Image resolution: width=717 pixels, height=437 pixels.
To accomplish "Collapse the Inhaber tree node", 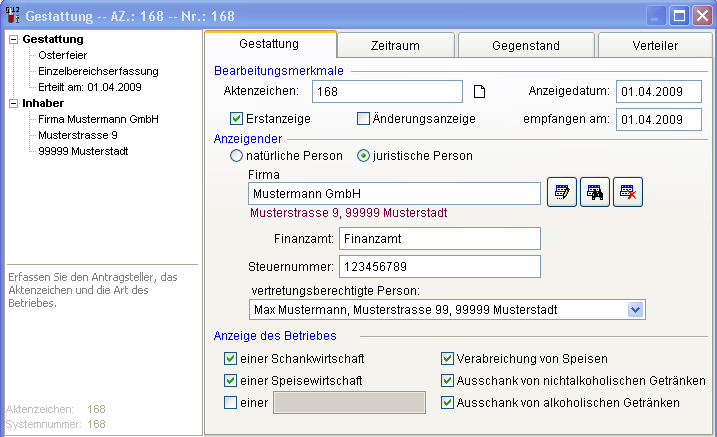I will coord(12,103).
